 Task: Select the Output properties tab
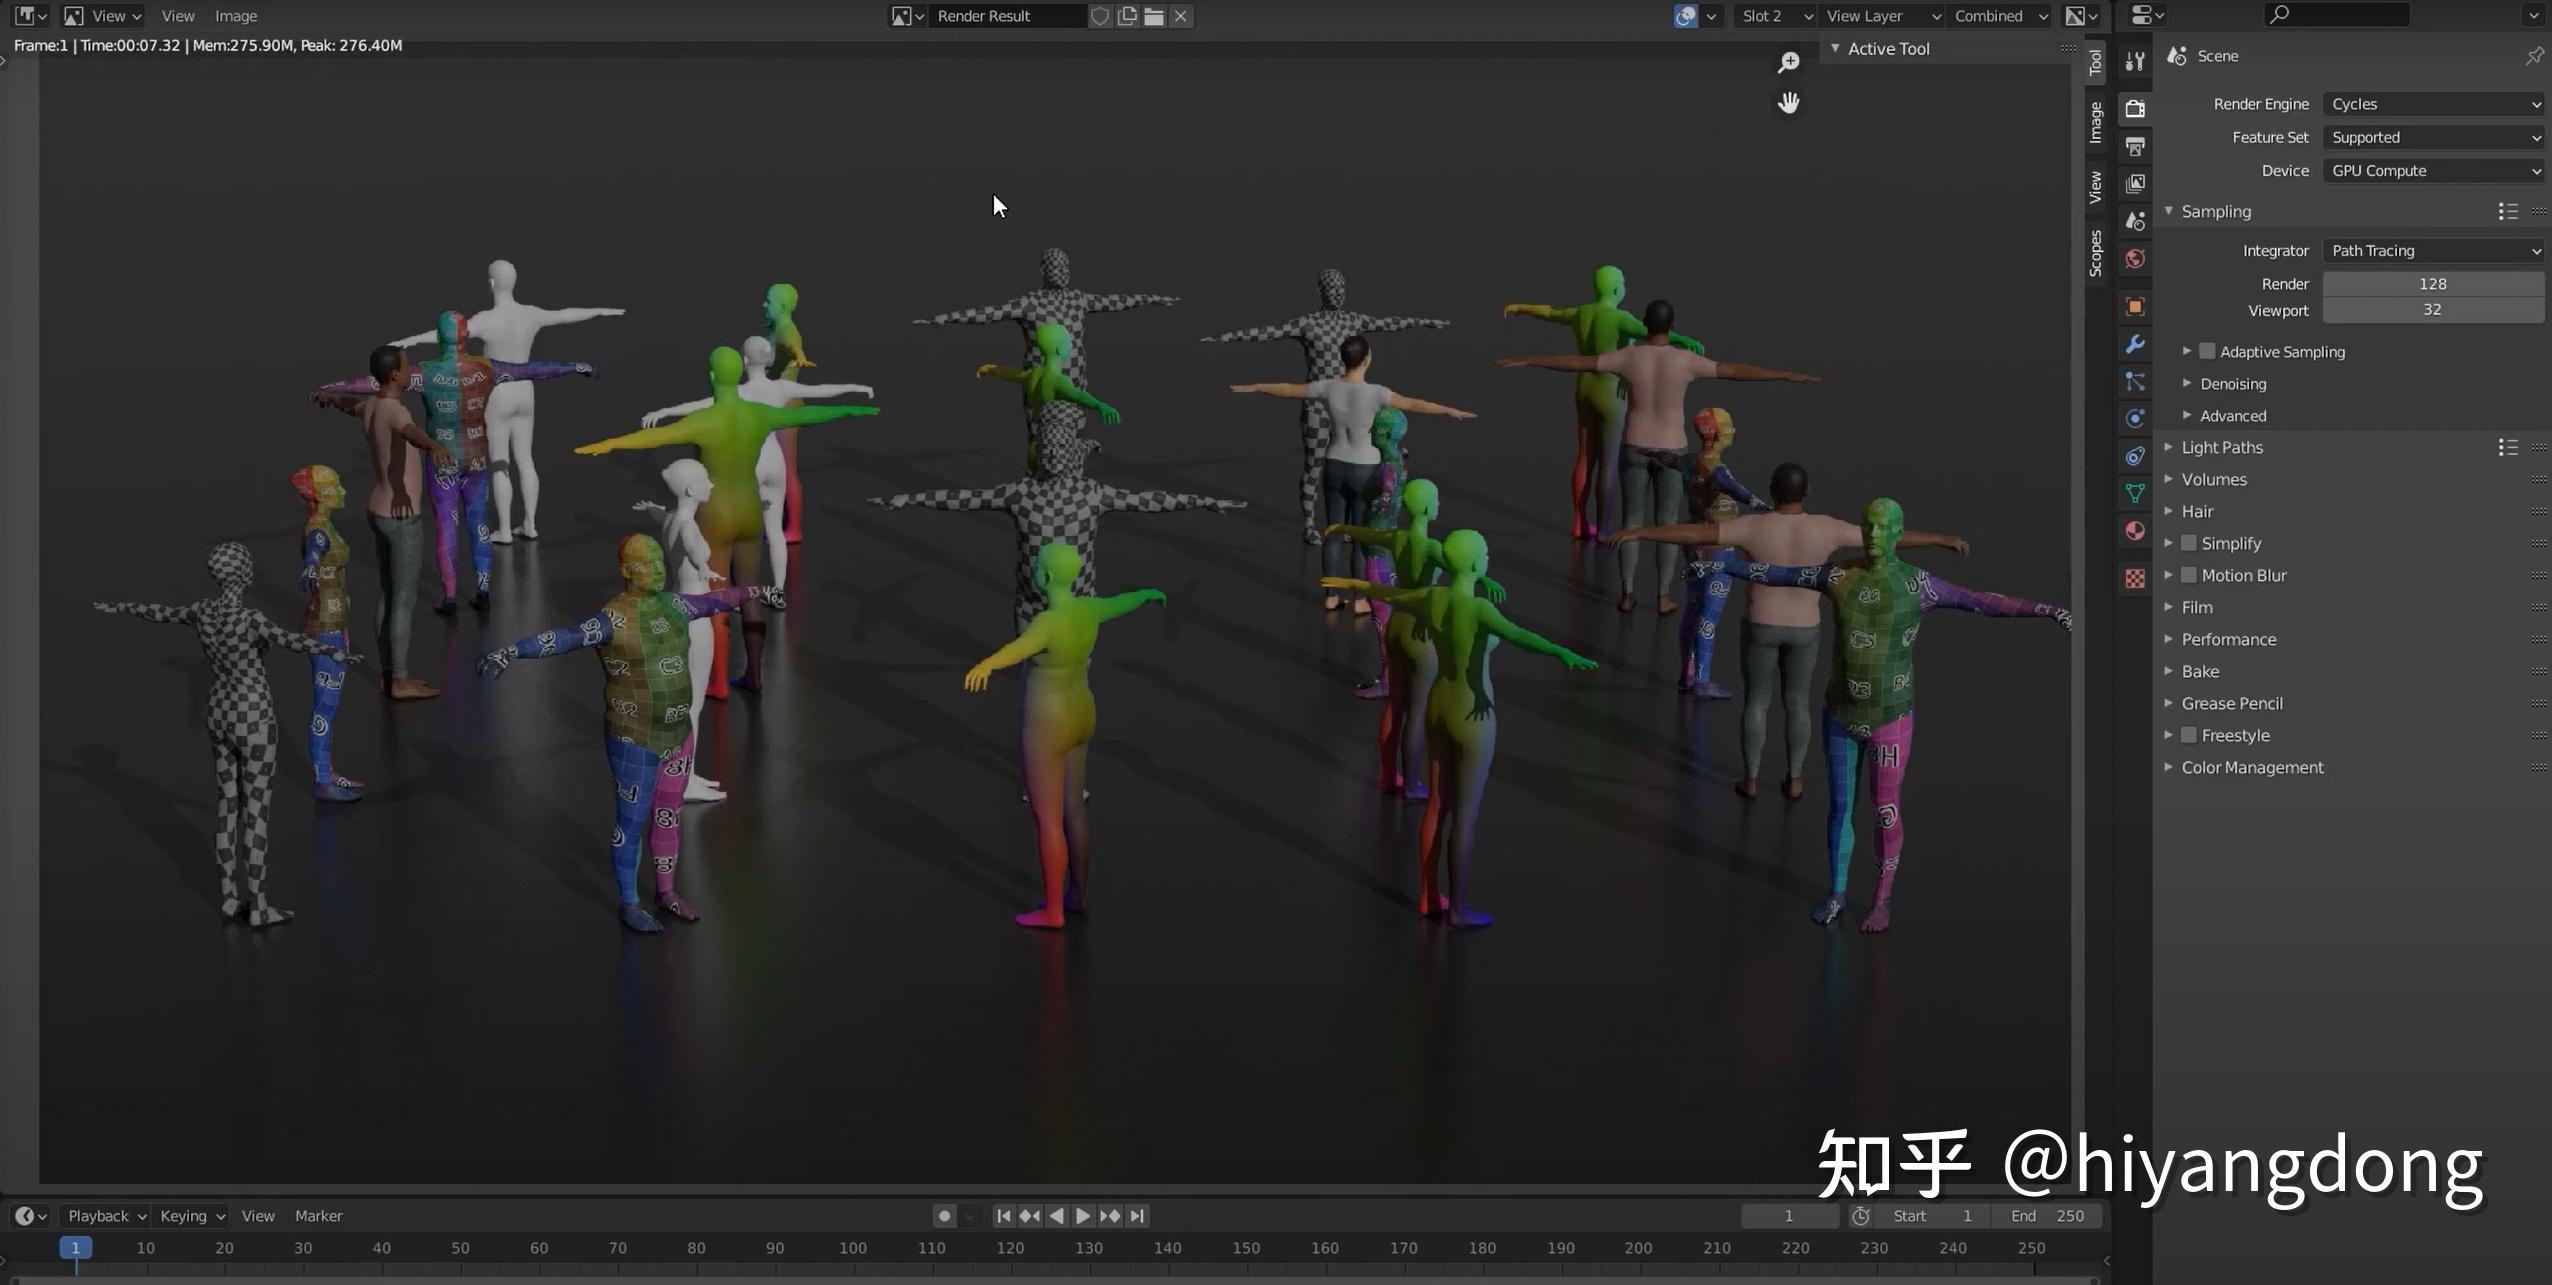pyautogui.click(x=2135, y=147)
